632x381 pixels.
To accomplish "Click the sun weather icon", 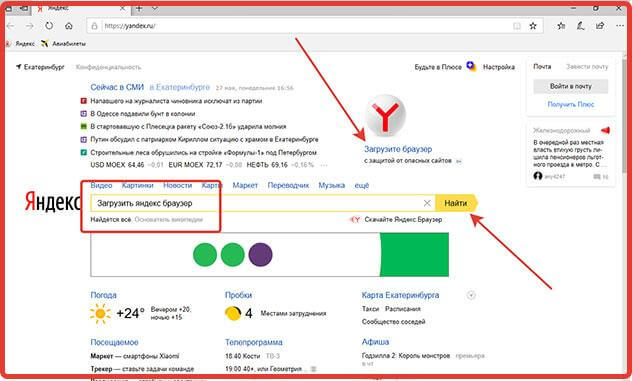I will click(x=100, y=314).
